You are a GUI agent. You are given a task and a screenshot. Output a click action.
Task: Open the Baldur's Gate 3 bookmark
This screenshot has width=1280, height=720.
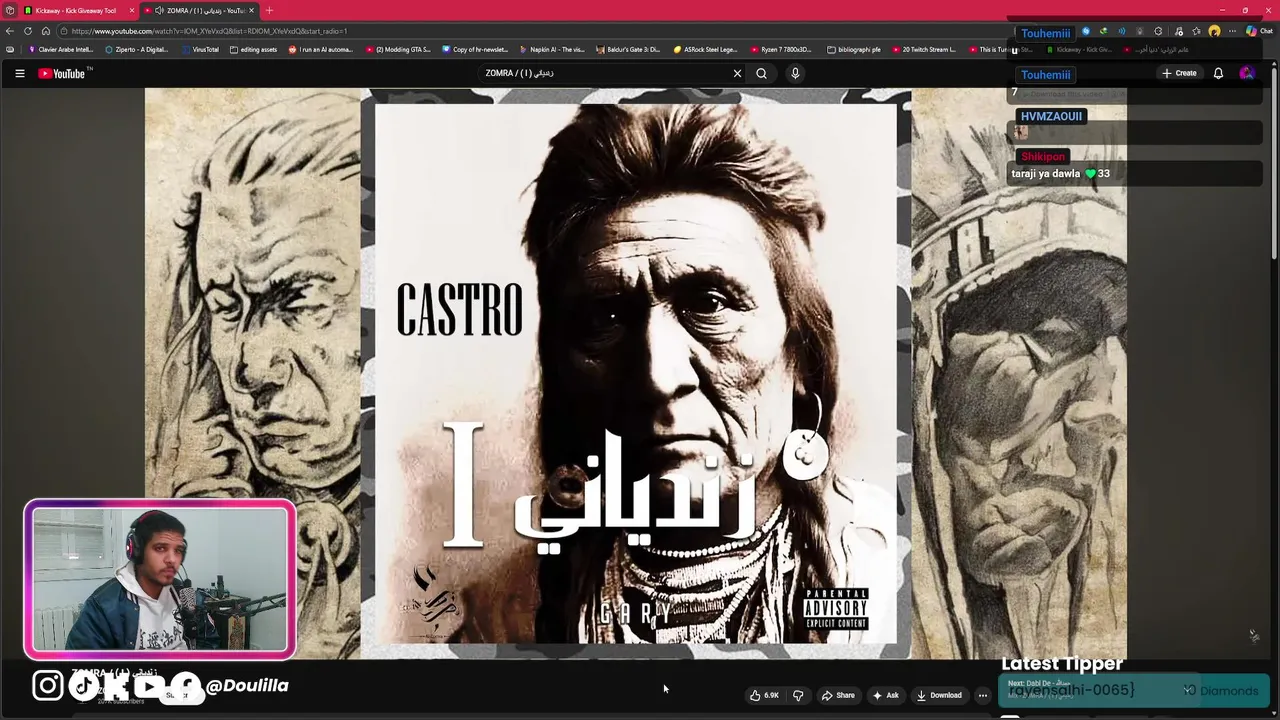tap(628, 49)
